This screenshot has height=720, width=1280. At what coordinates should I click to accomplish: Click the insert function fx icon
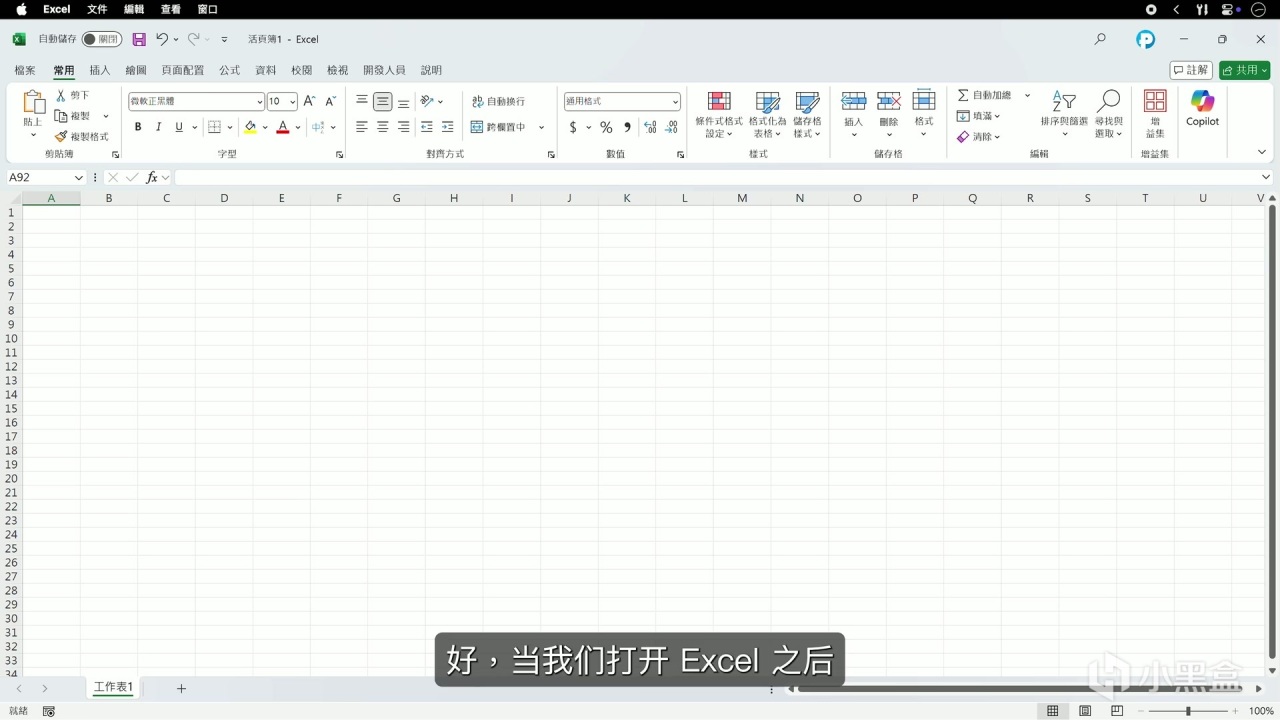[152, 177]
